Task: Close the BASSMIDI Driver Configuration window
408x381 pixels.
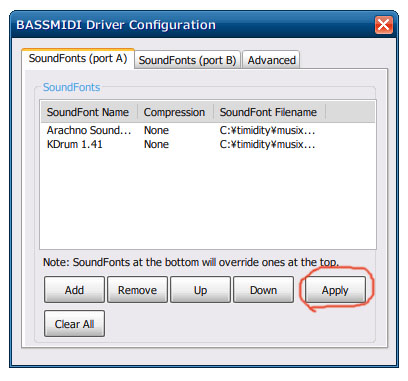Action: (383, 25)
